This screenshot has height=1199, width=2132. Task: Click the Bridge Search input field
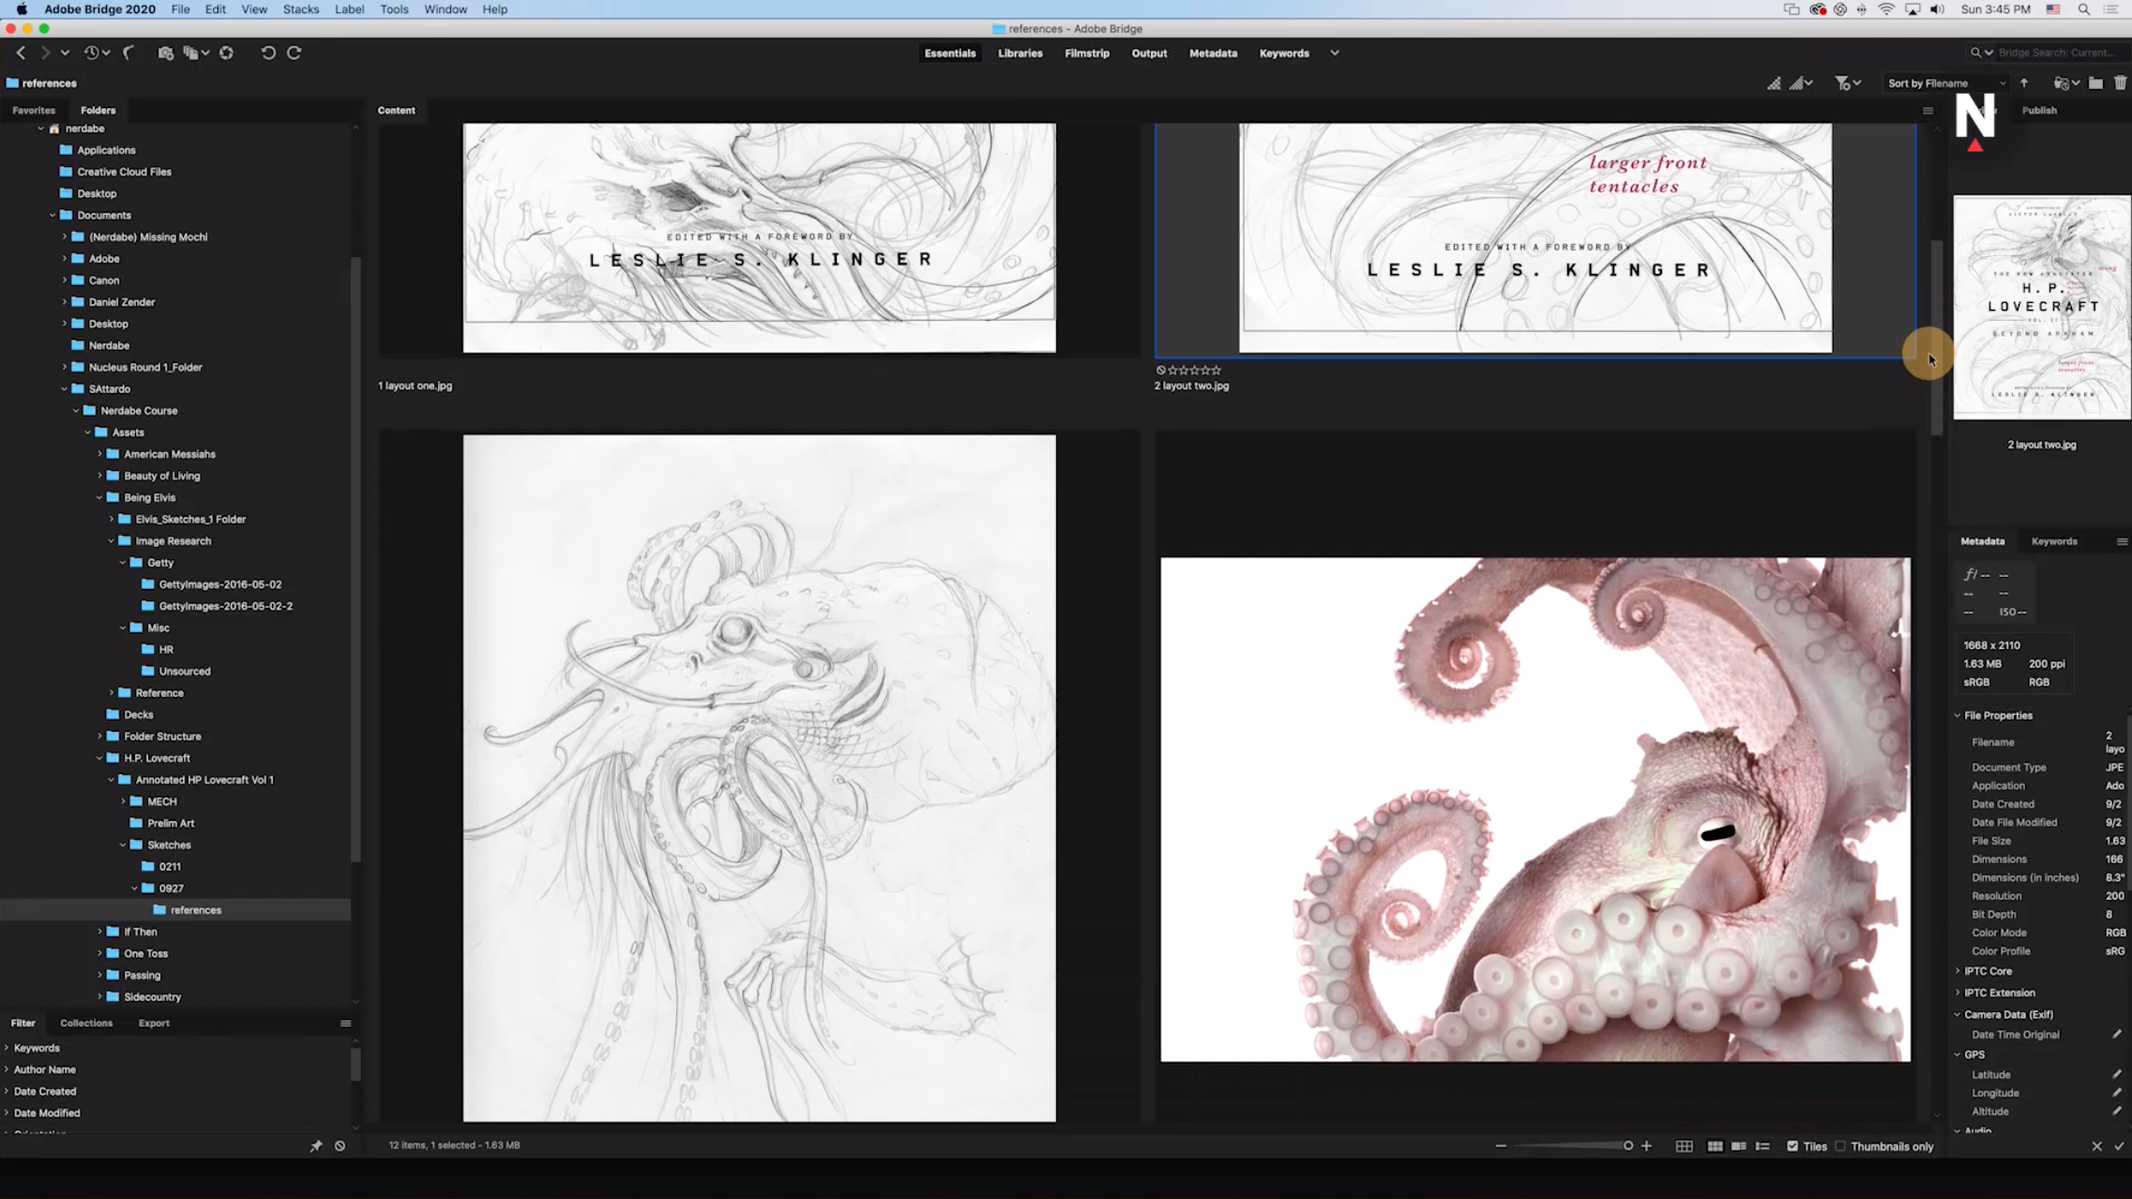tap(2058, 53)
